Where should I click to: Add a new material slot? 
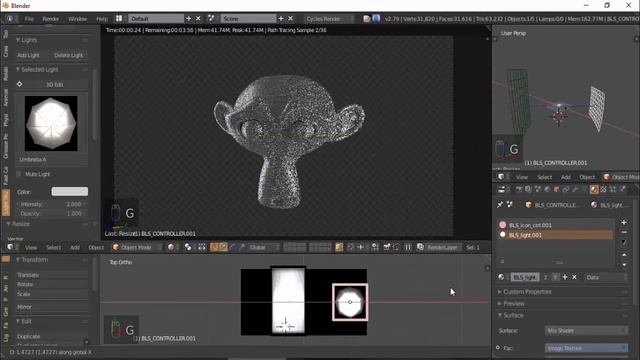(624, 222)
